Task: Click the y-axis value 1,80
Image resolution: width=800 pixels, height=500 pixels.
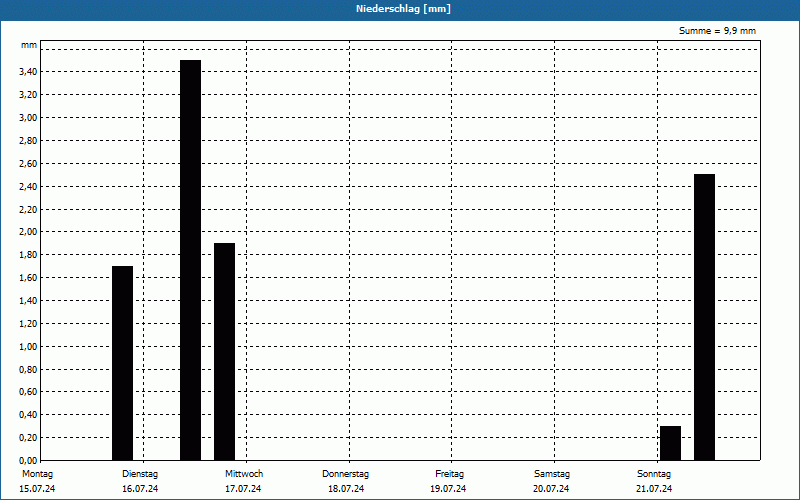Action: (28, 255)
